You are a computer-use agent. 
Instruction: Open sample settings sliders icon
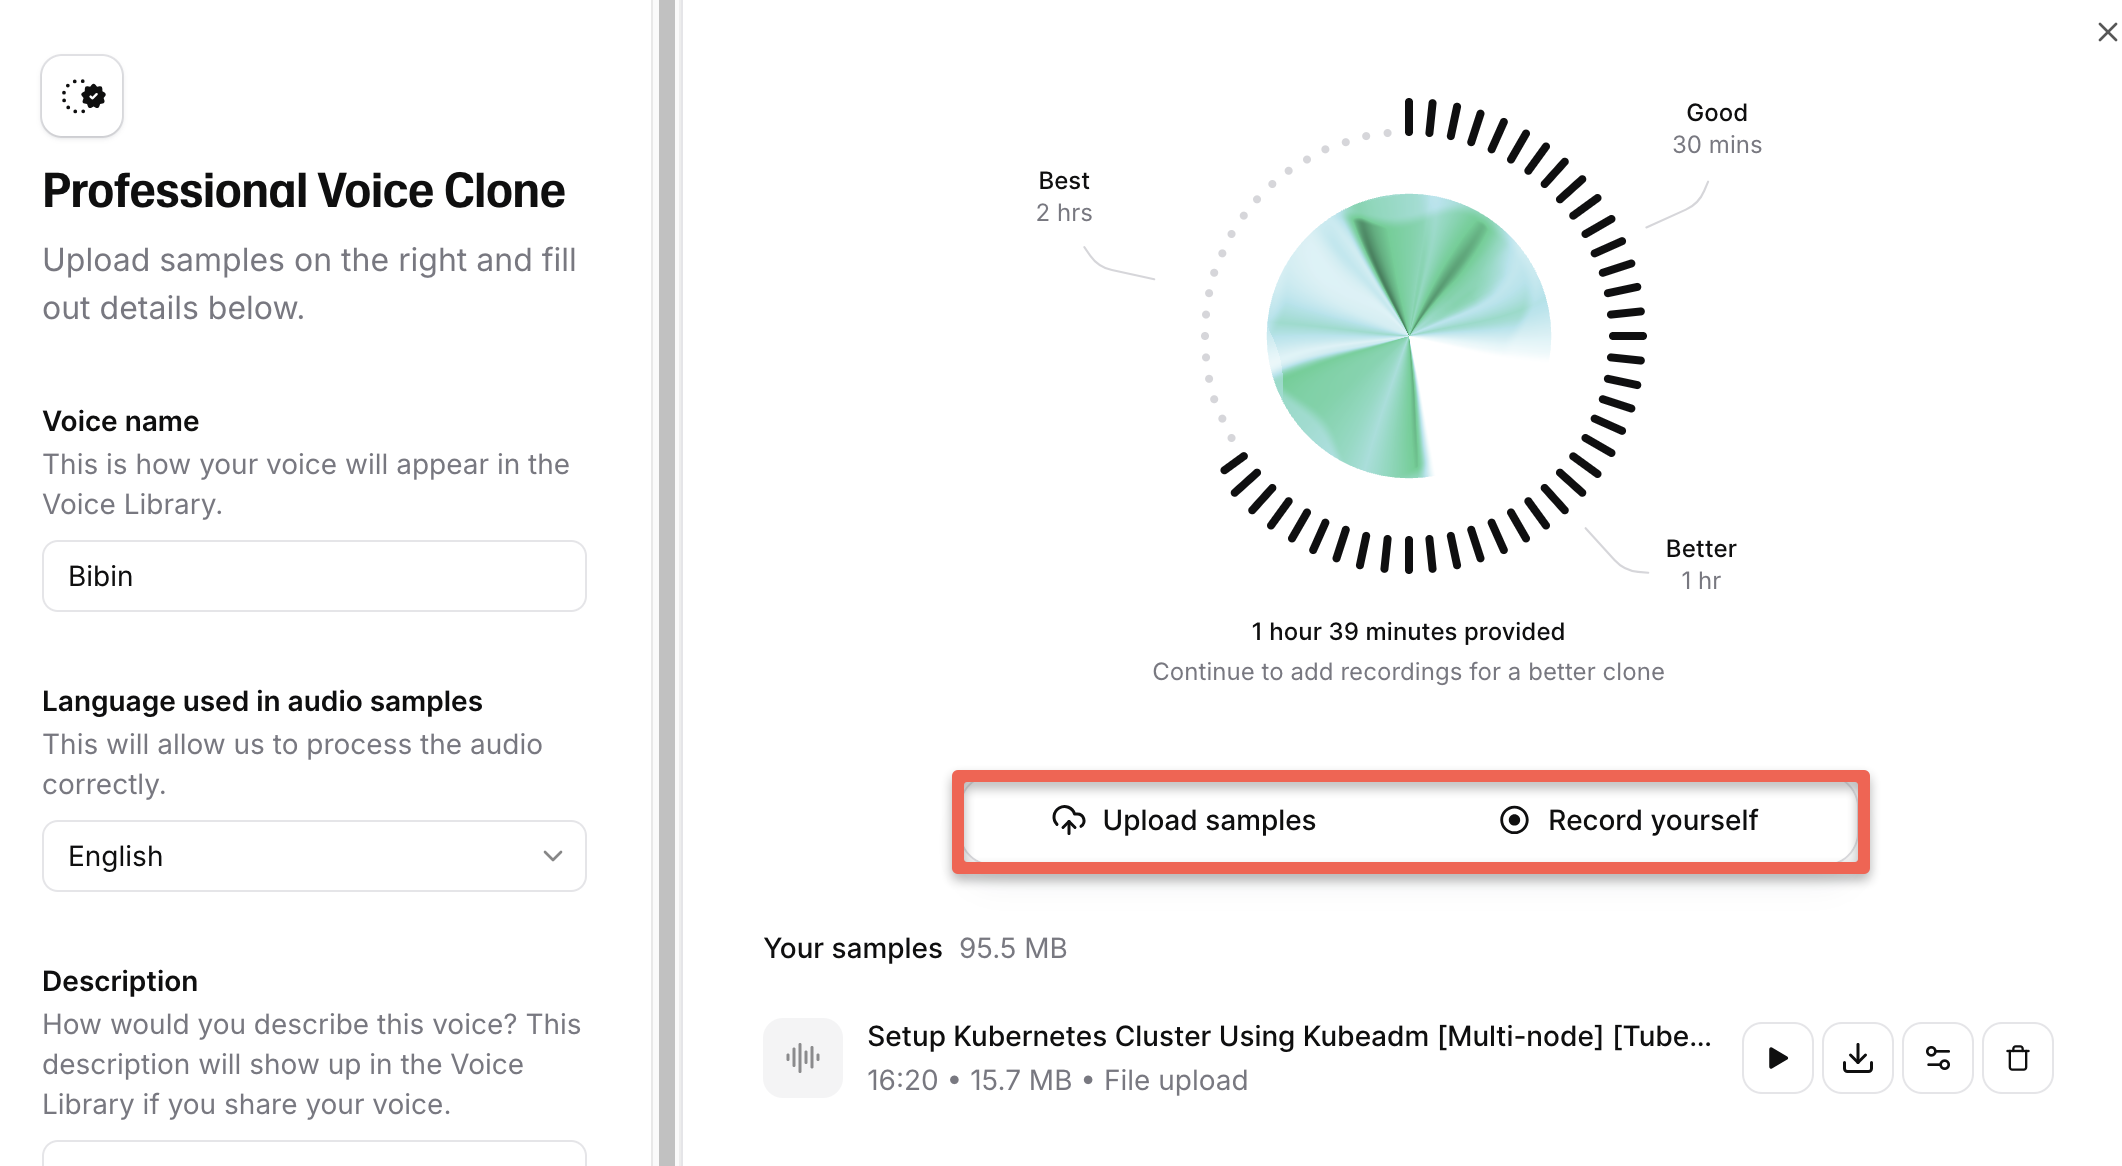tap(1937, 1058)
